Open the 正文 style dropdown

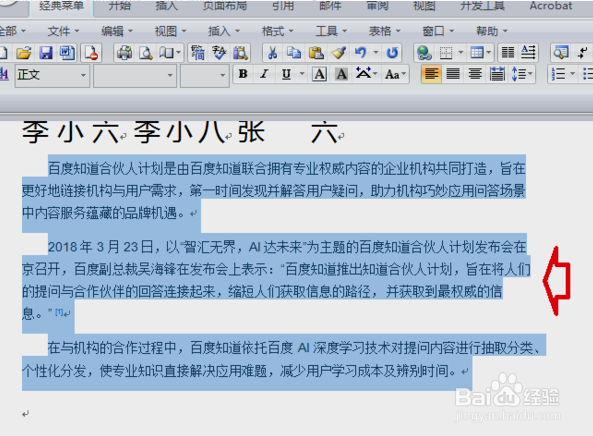pyautogui.click(x=83, y=75)
